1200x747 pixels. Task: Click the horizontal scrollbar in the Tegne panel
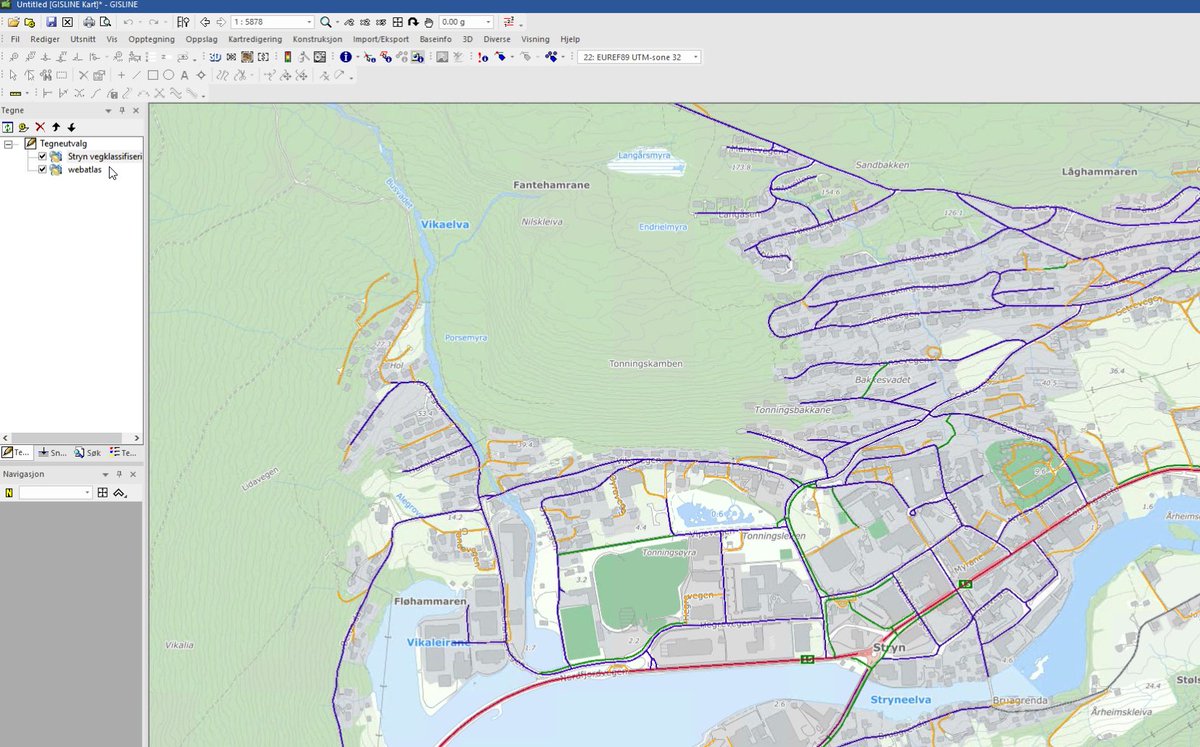pos(65,437)
